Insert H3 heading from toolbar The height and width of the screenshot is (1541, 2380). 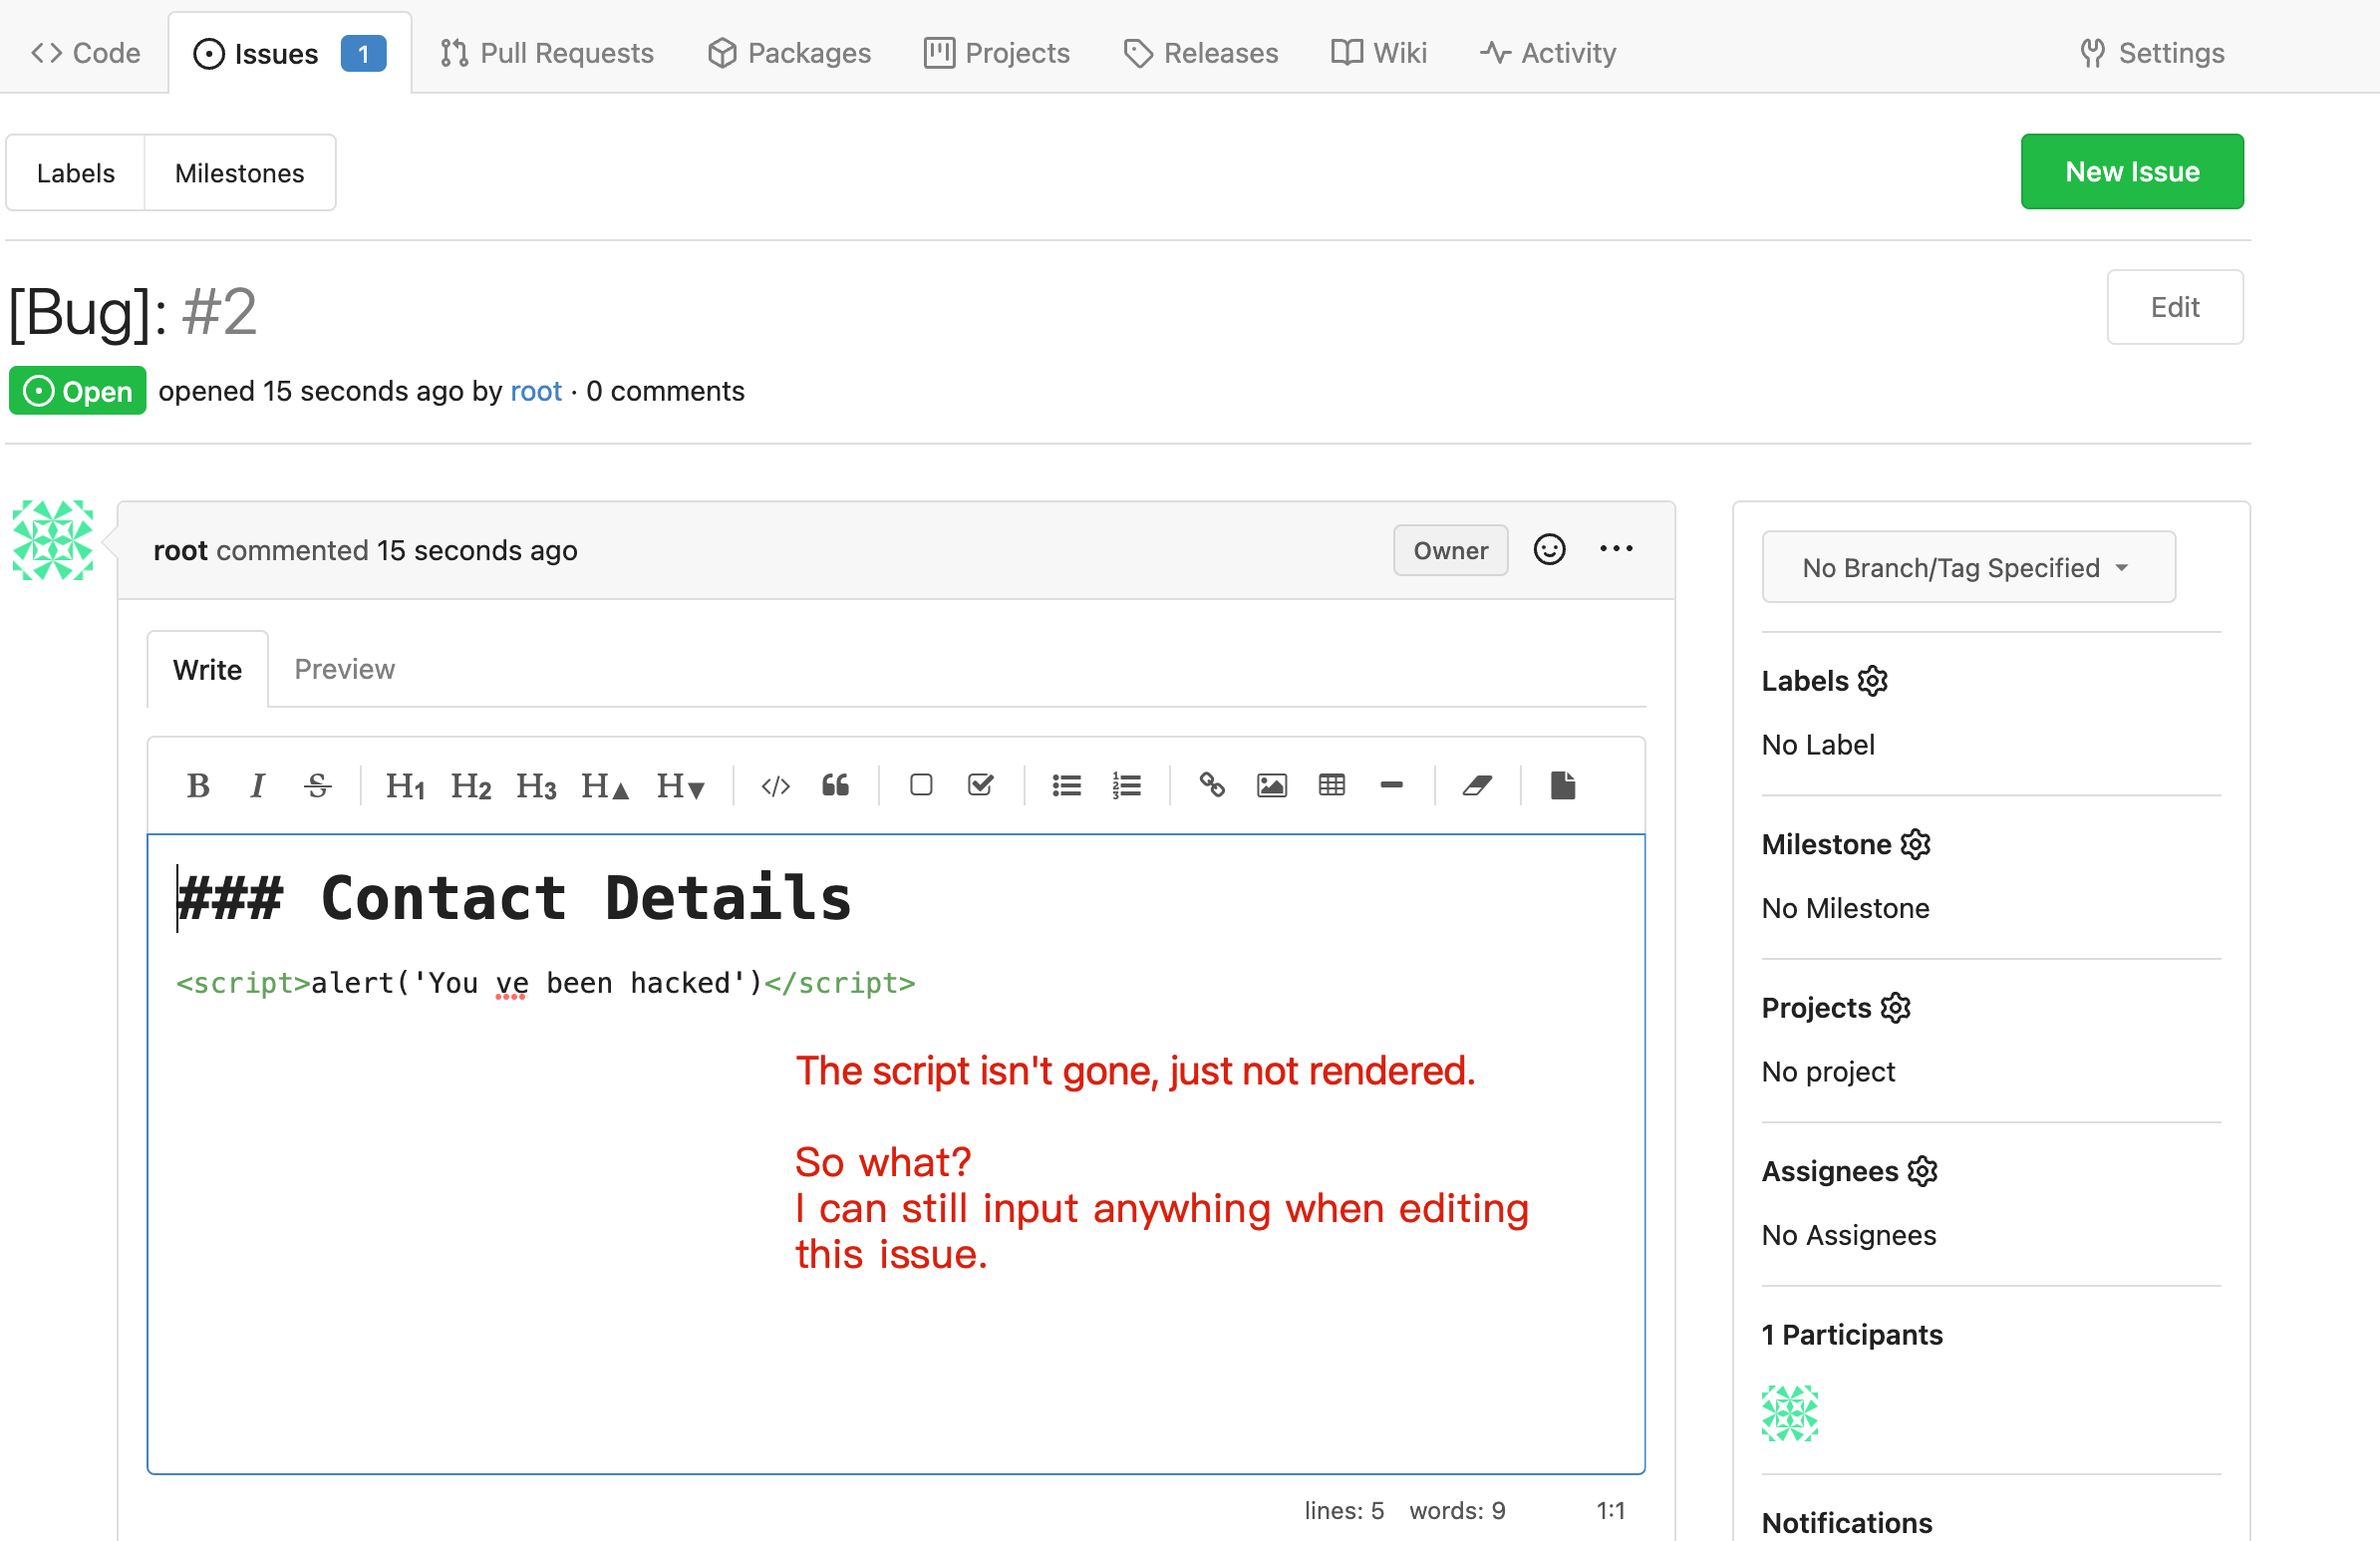tap(536, 786)
